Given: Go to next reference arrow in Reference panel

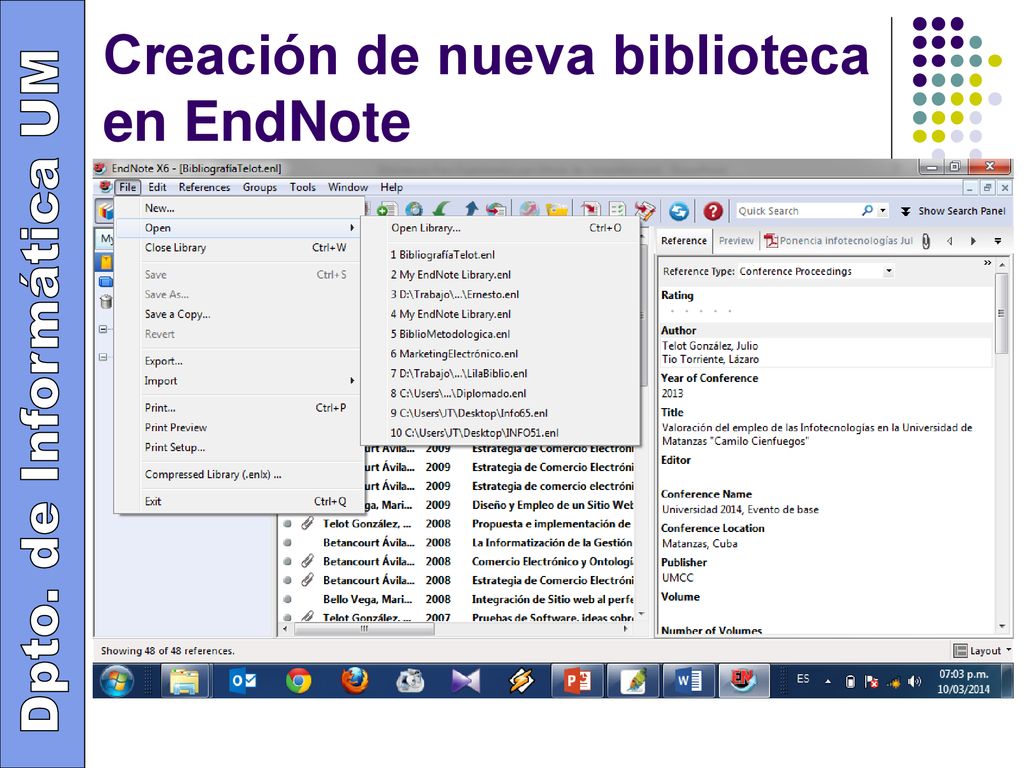Looking at the screenshot, I should pos(973,241).
